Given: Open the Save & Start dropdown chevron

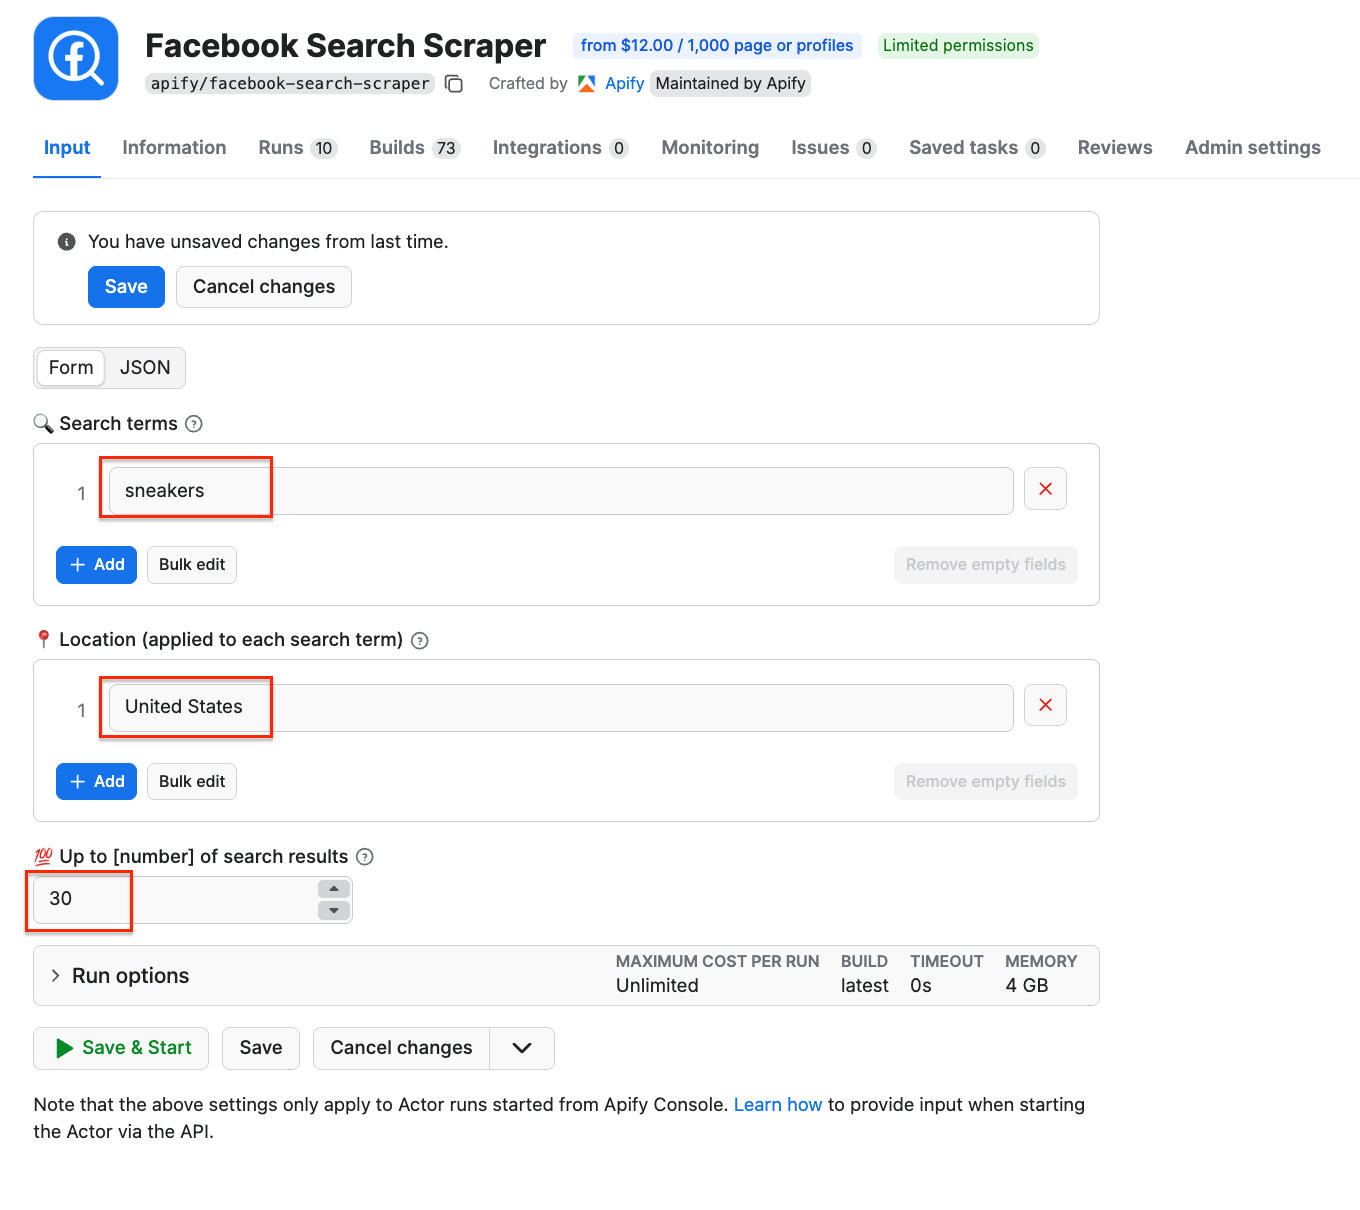Looking at the screenshot, I should [521, 1048].
